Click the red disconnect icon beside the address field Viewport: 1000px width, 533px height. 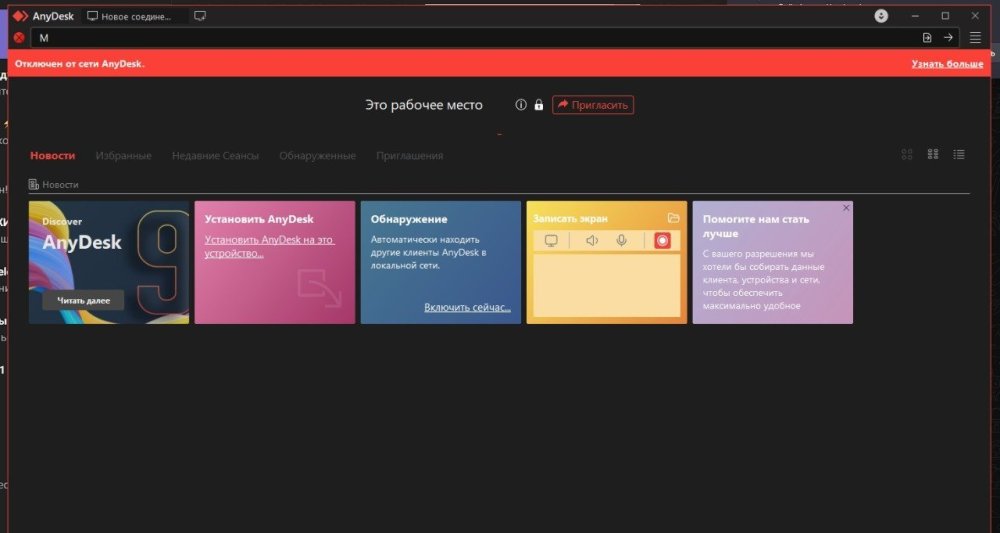pyautogui.click(x=19, y=38)
